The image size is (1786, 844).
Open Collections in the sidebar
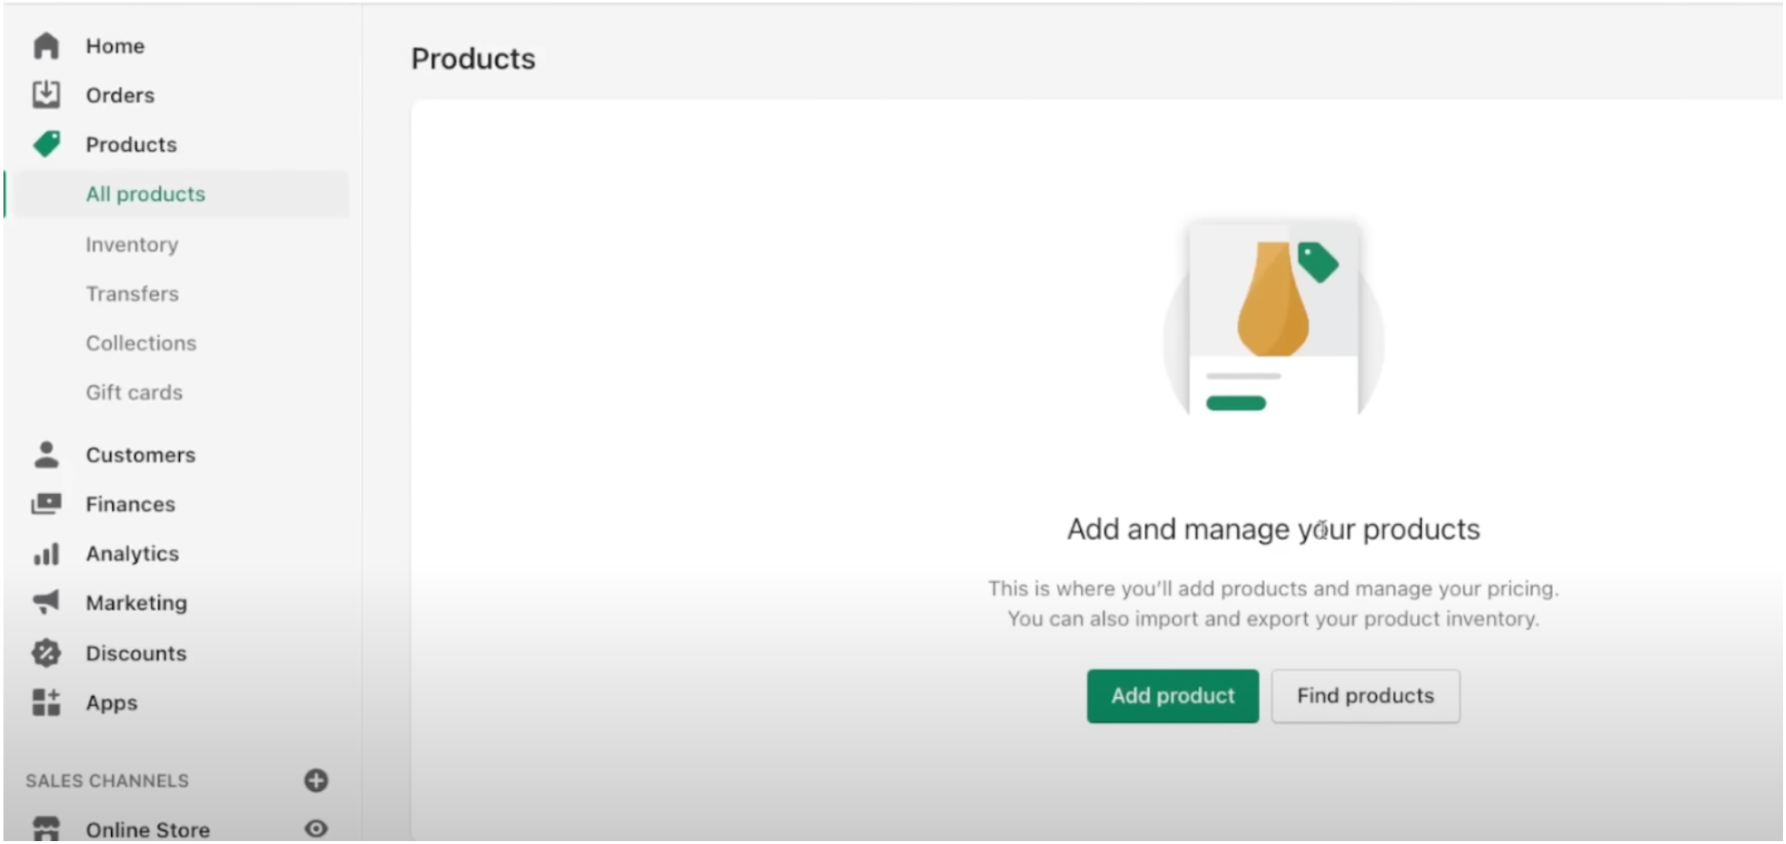[141, 343]
